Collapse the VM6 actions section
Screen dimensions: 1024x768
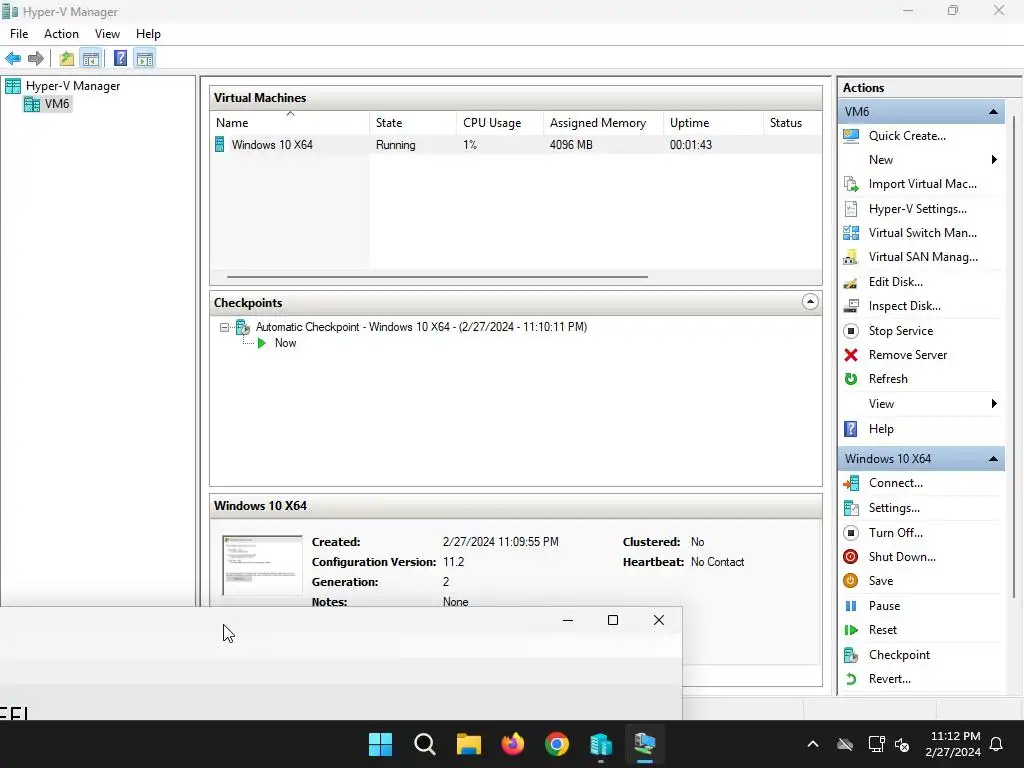[x=993, y=112]
